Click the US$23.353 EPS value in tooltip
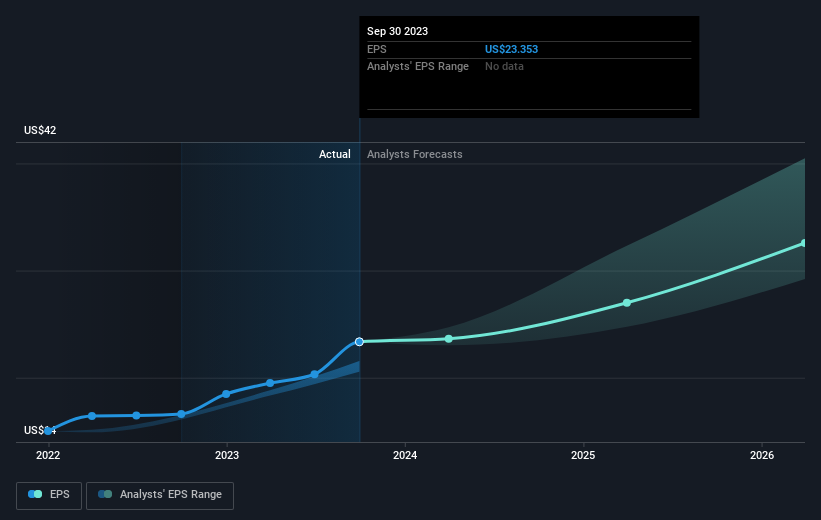The height and width of the screenshot is (520, 821). coord(511,49)
